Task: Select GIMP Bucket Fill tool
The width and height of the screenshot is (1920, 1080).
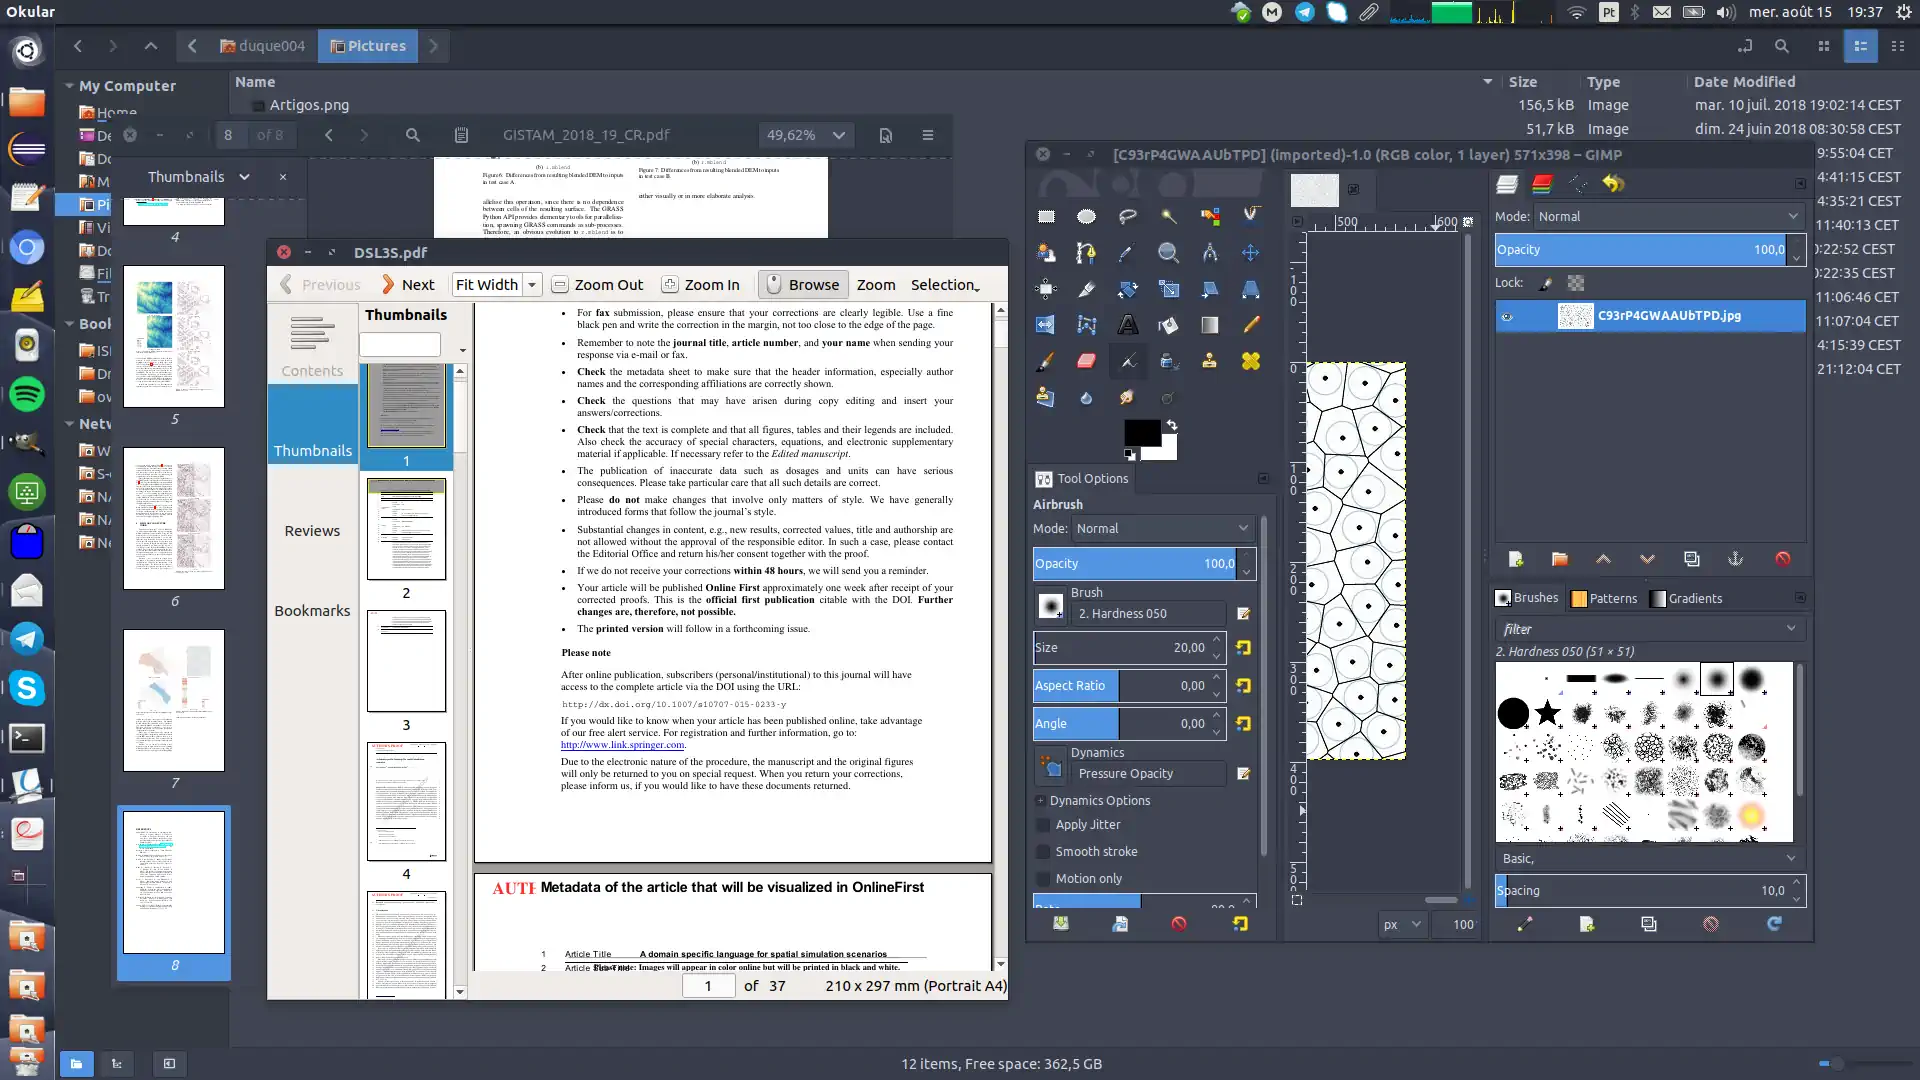Action: [1168, 325]
